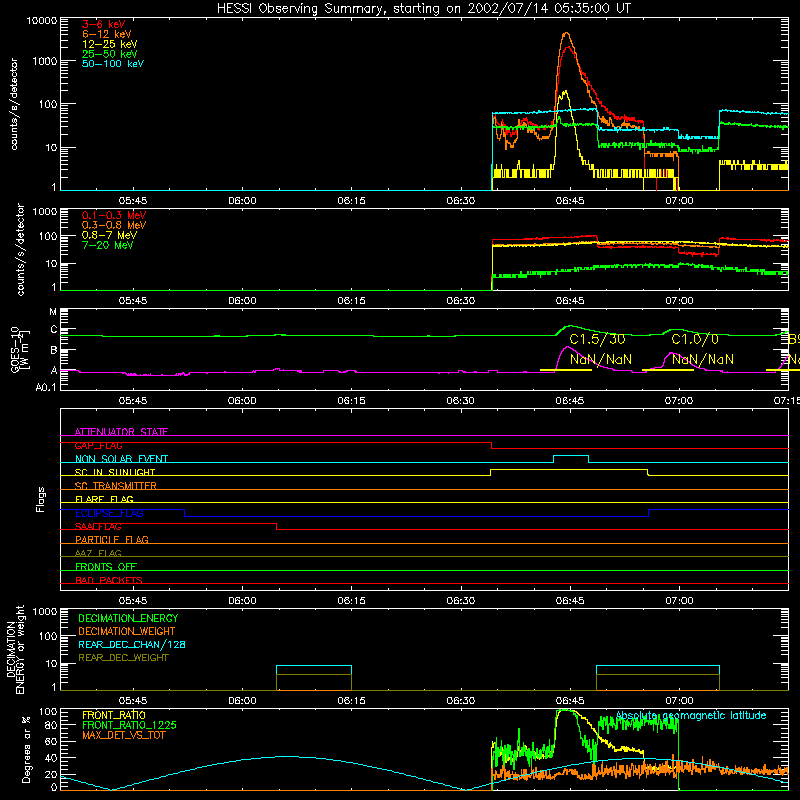
Task: Select the ECLIPSE_FLAG label
Action: click(109, 513)
